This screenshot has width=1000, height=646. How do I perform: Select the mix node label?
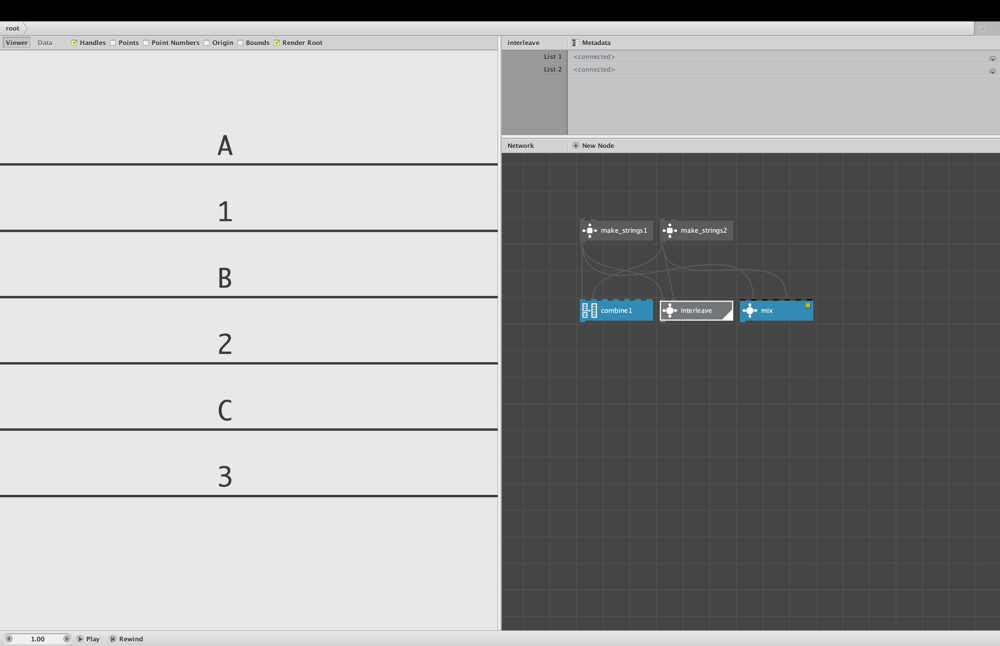(767, 311)
